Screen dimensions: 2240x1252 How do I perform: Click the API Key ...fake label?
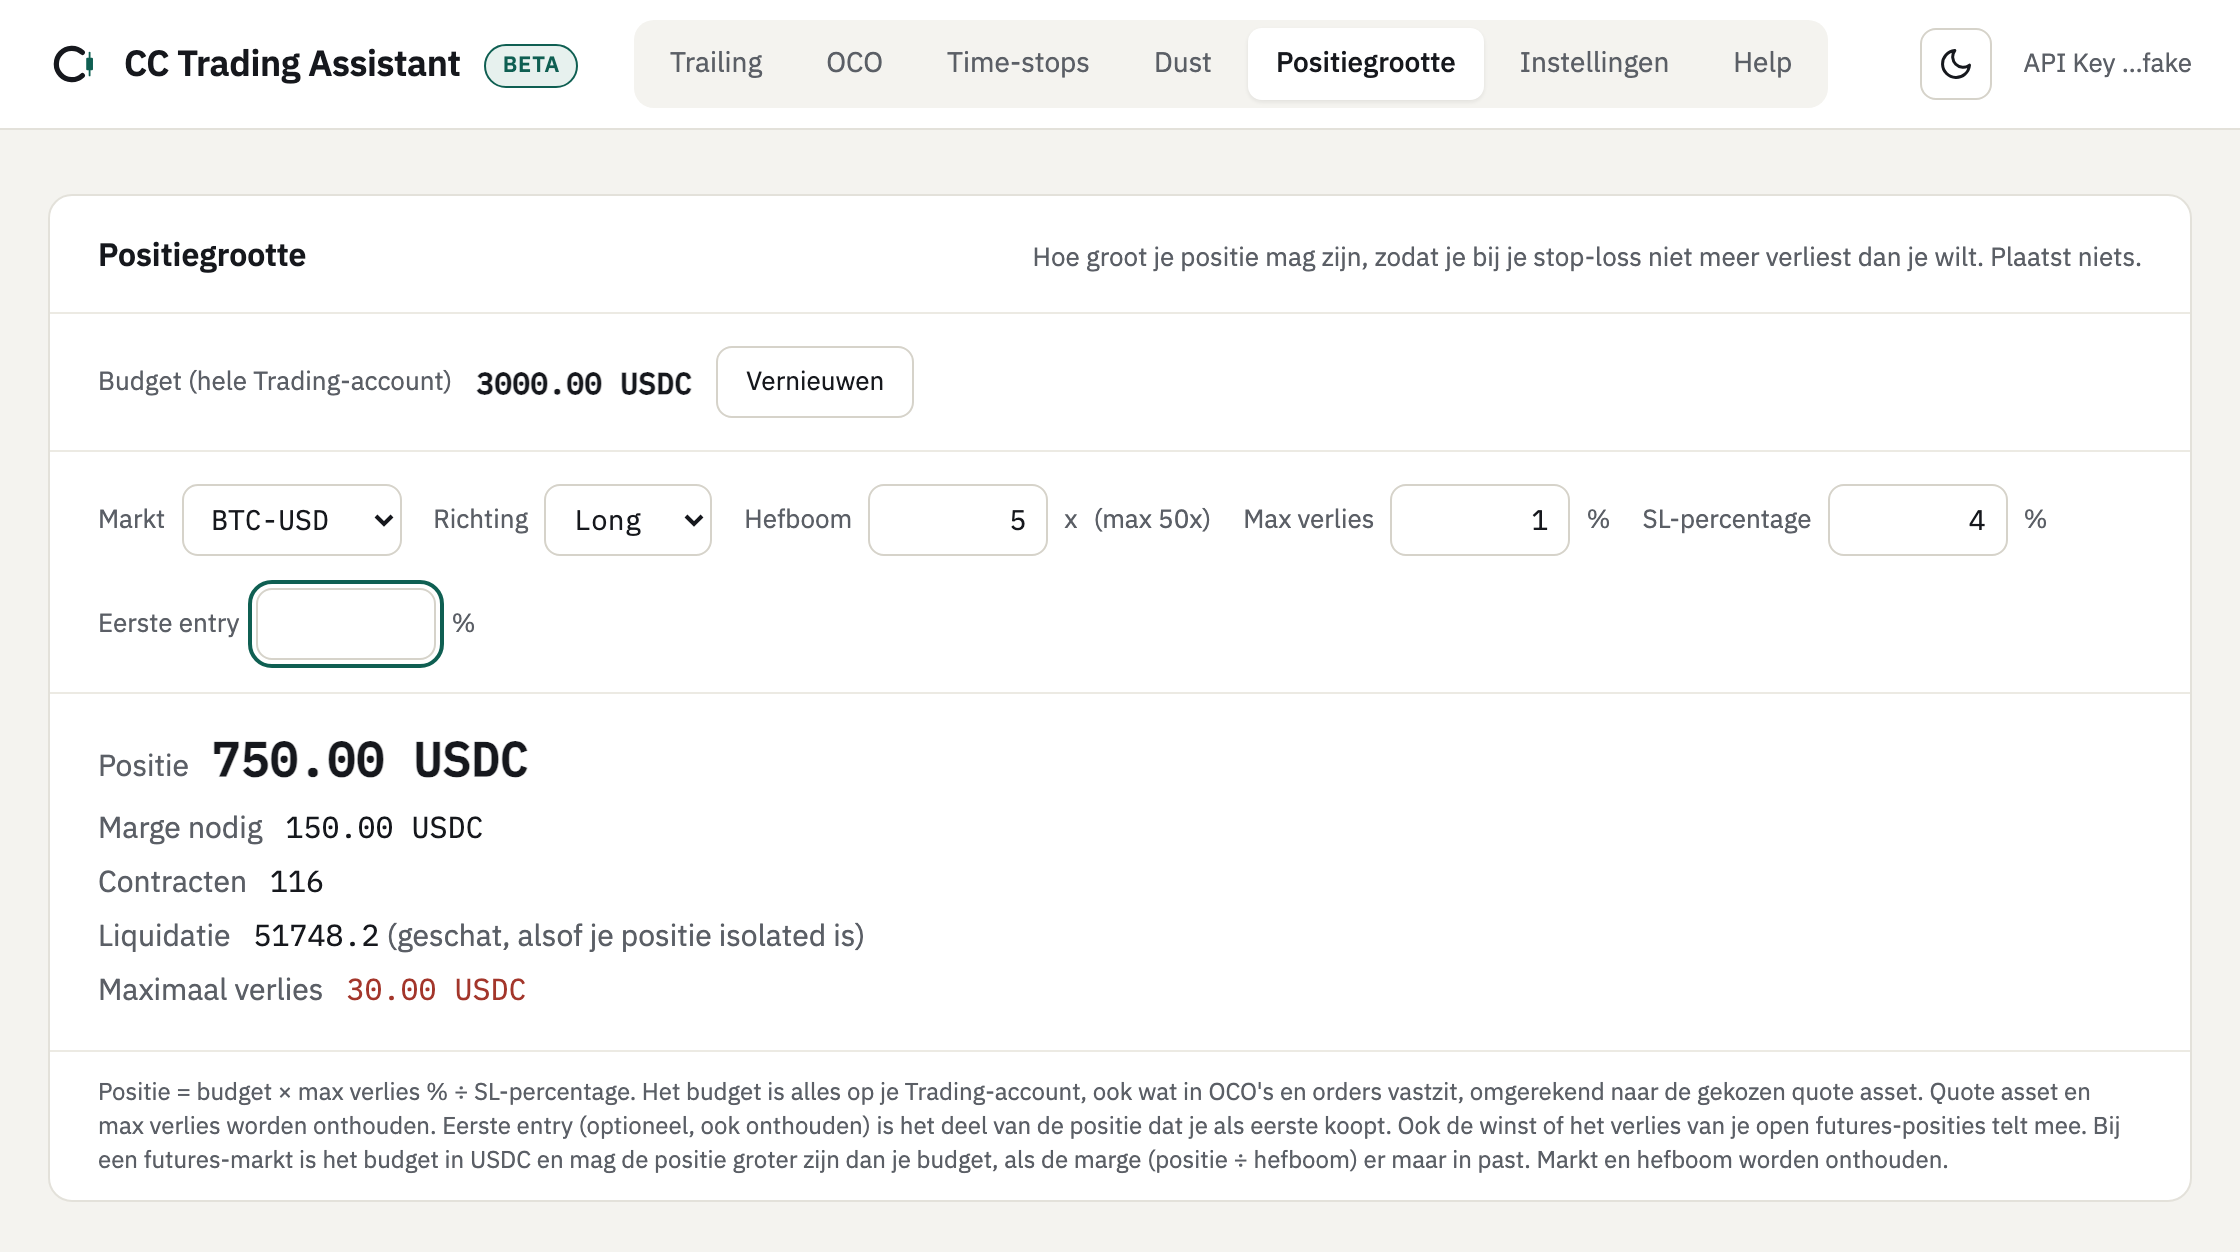click(x=2107, y=64)
